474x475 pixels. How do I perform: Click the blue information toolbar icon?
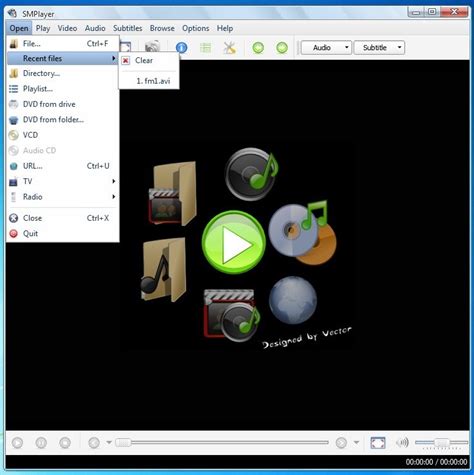[181, 48]
